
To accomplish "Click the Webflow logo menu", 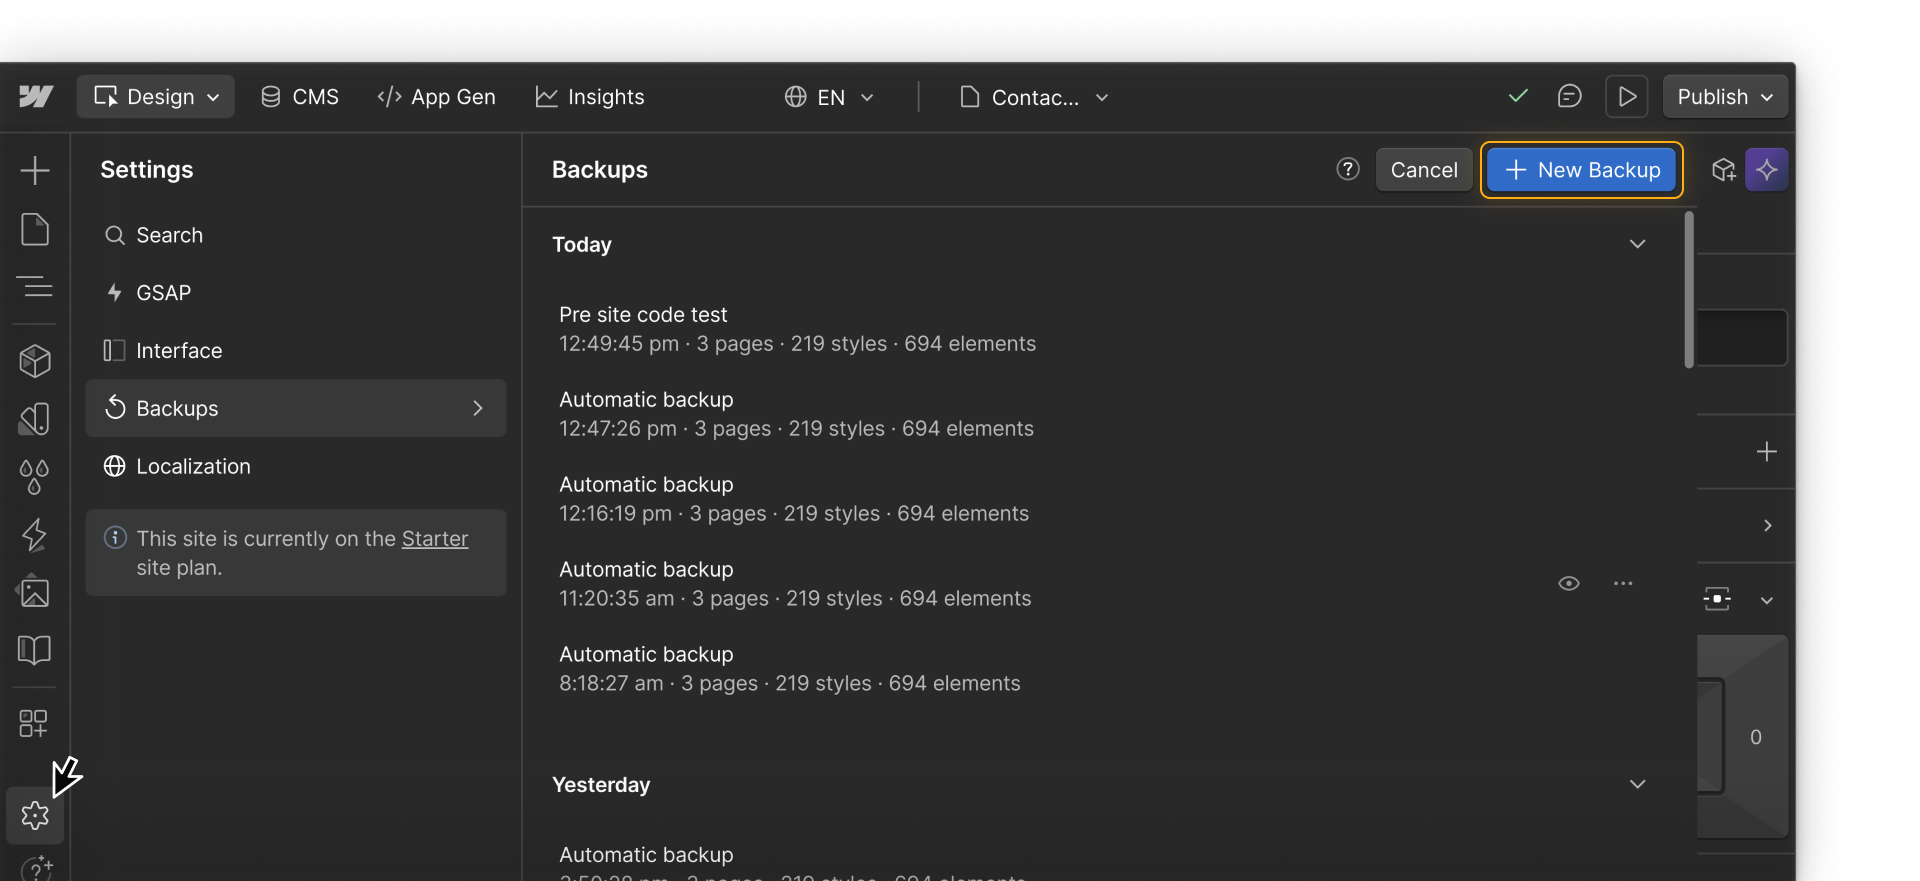I will click(36, 97).
